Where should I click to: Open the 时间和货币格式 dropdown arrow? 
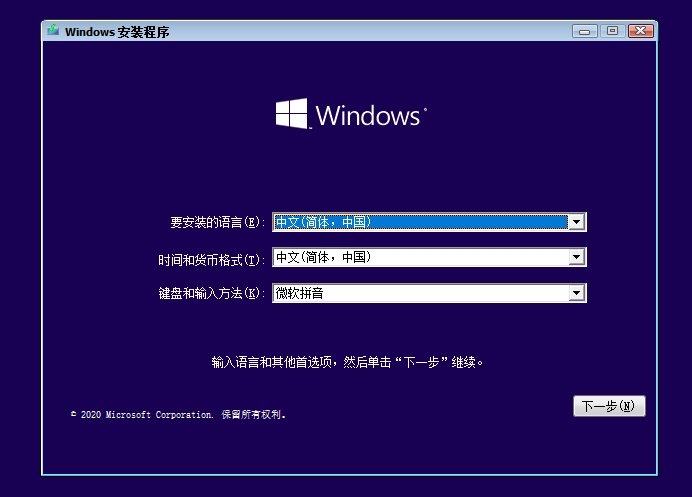(x=576, y=257)
